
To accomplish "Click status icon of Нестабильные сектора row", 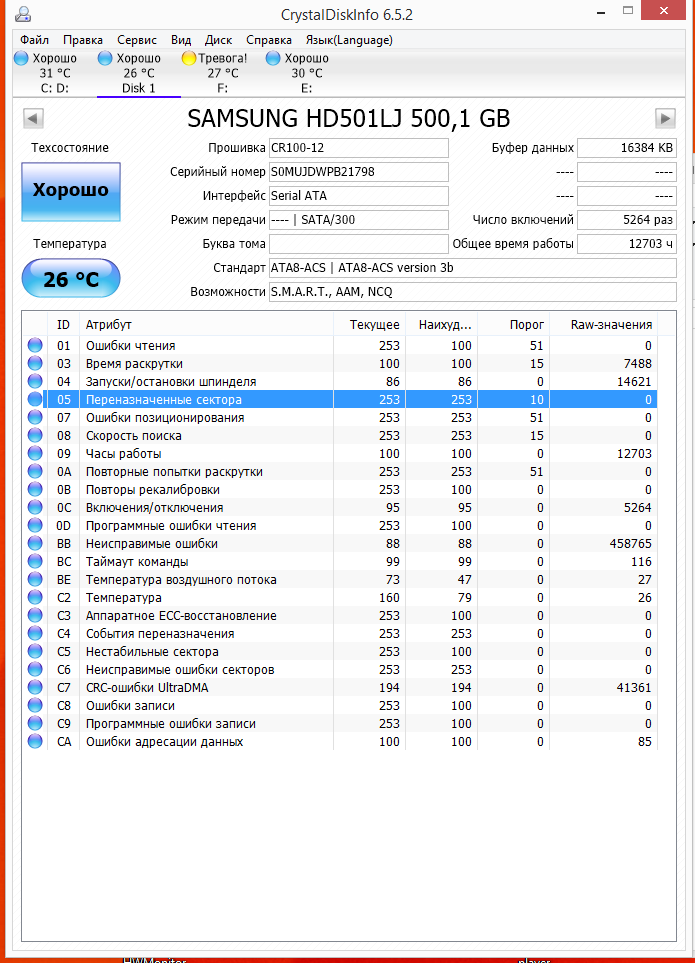I will 35,652.
